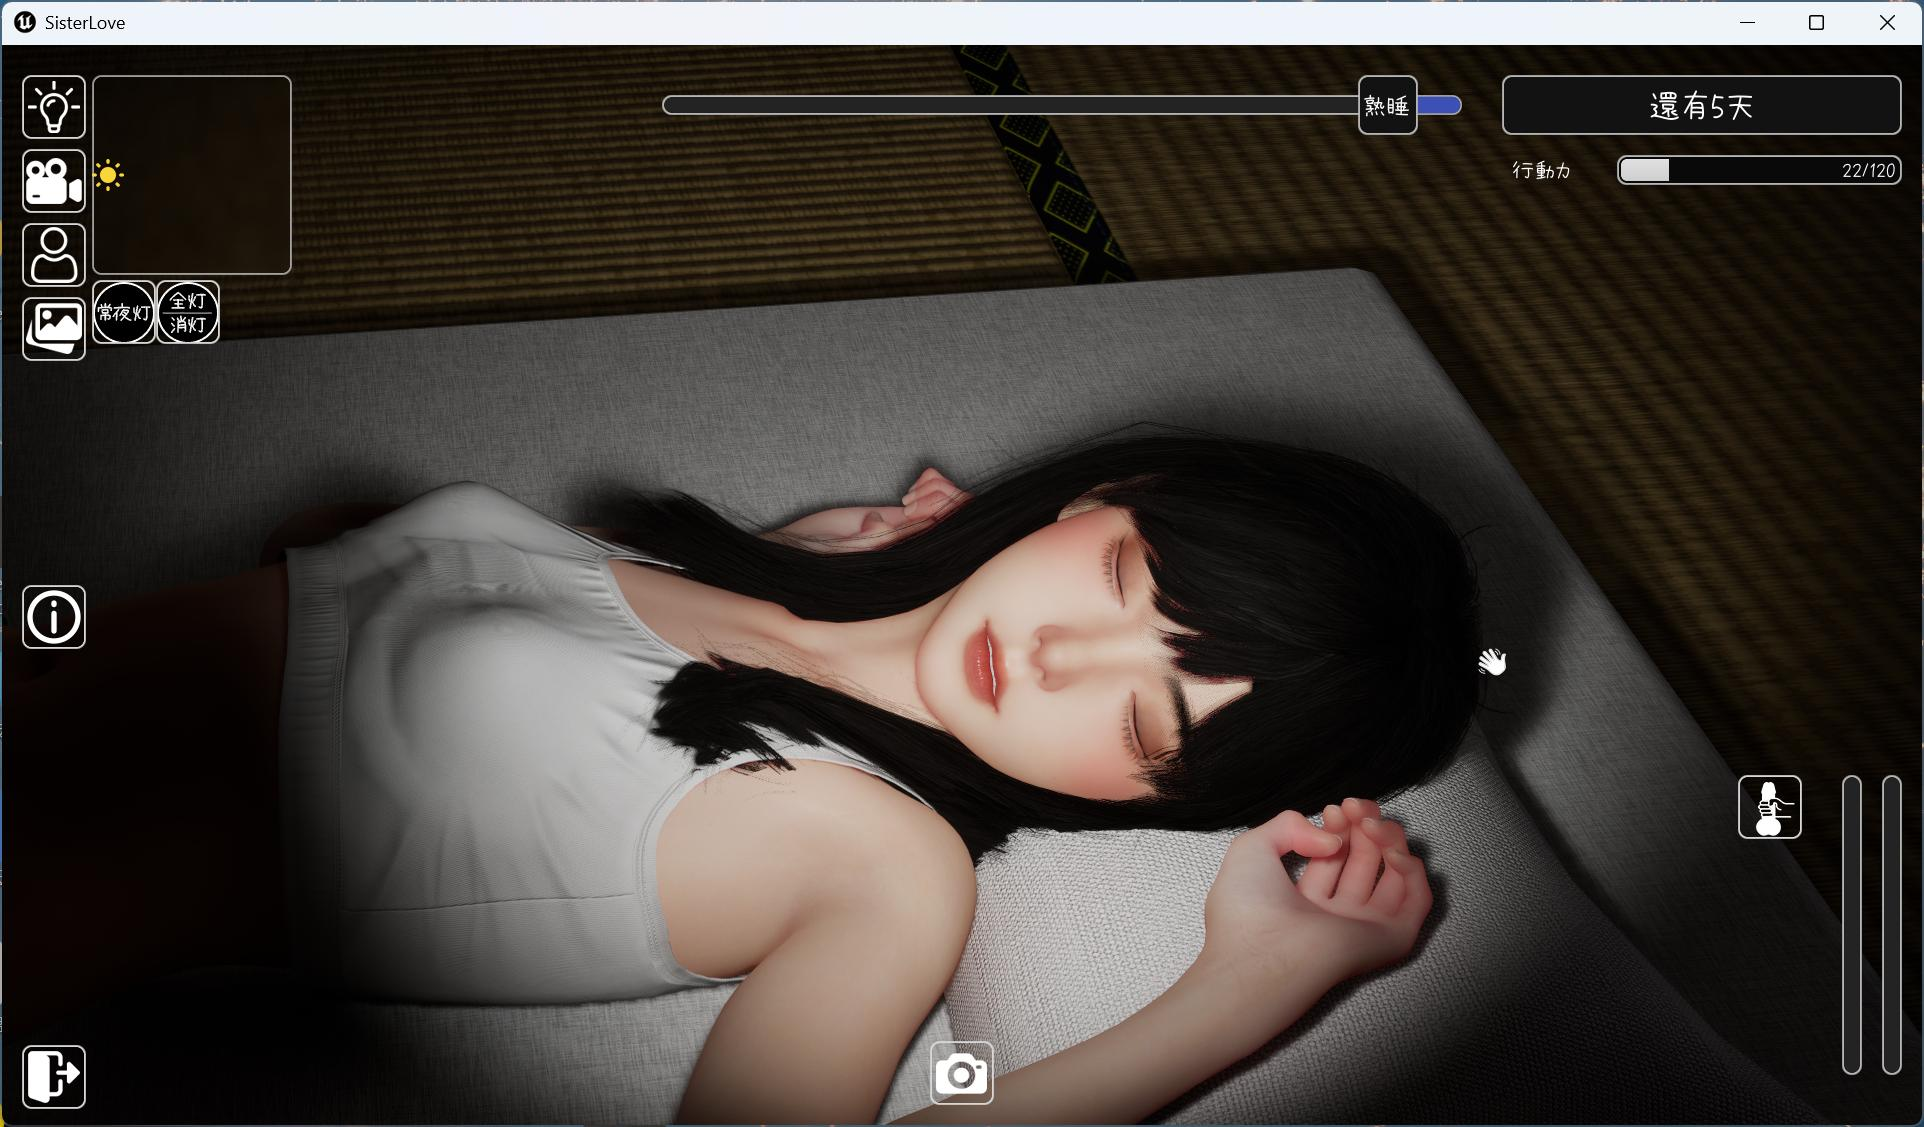Select the video camera view icon

(x=53, y=181)
